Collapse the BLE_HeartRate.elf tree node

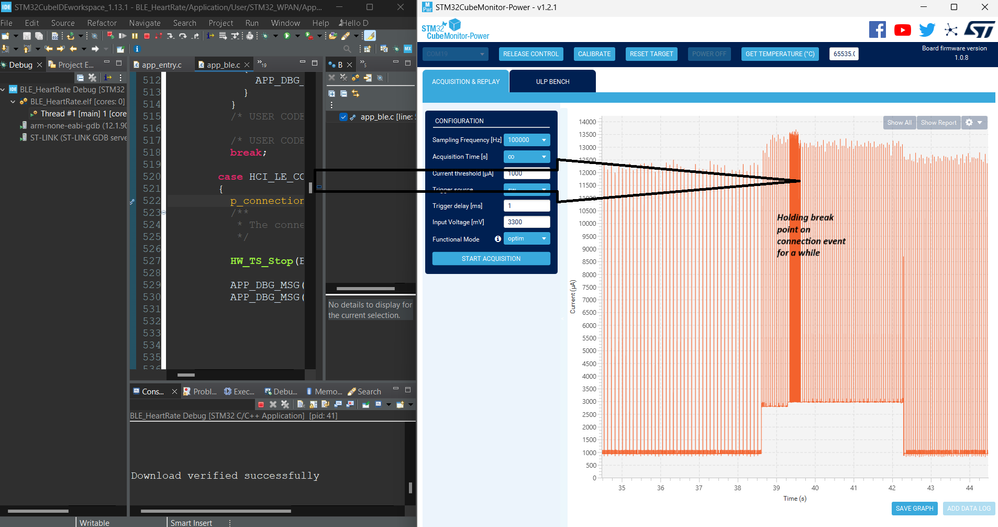click(13, 102)
